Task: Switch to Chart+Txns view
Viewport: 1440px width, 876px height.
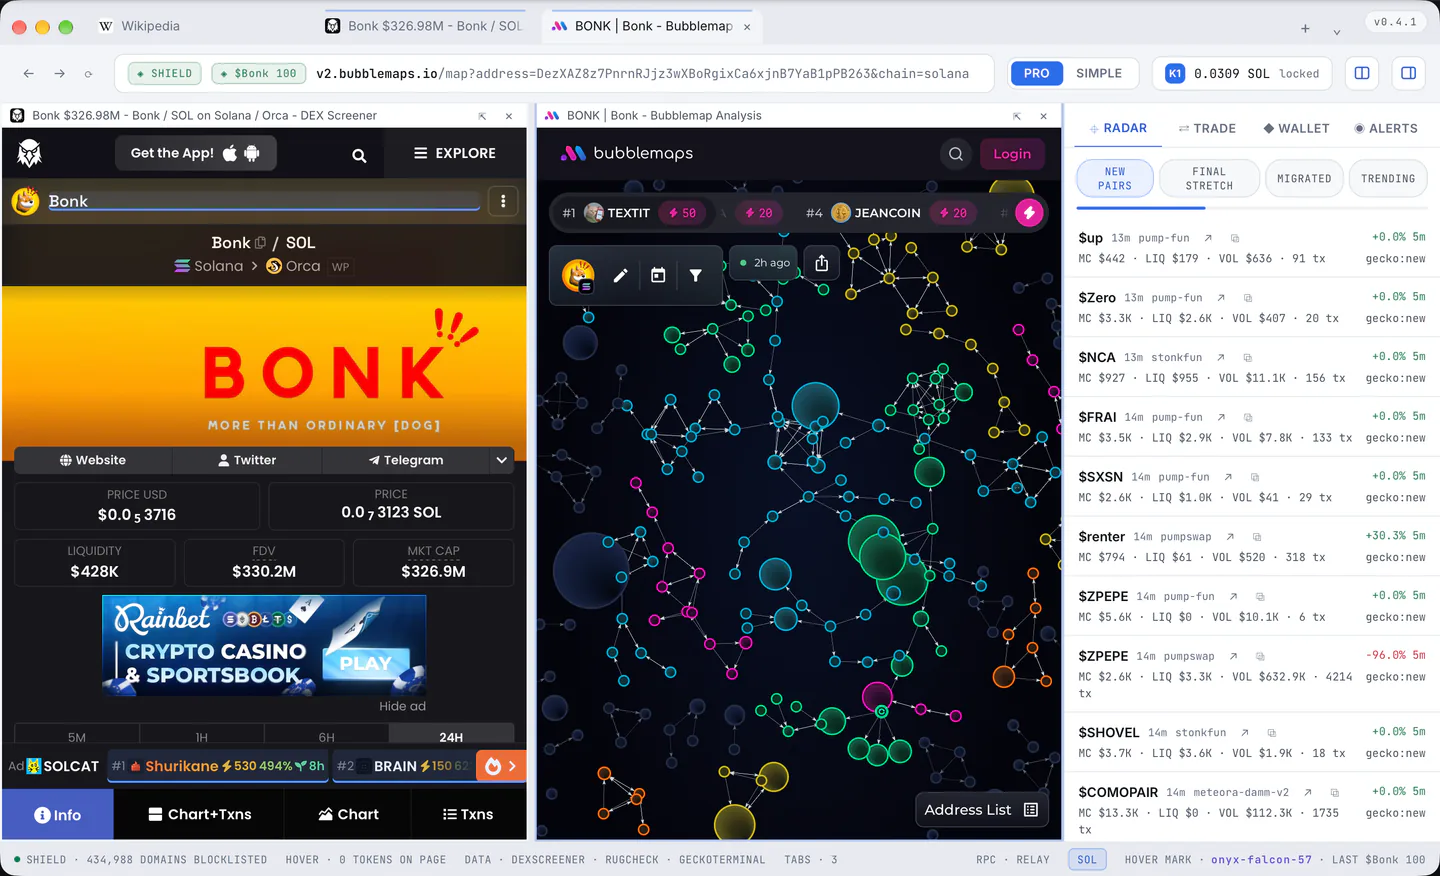Action: (x=199, y=814)
